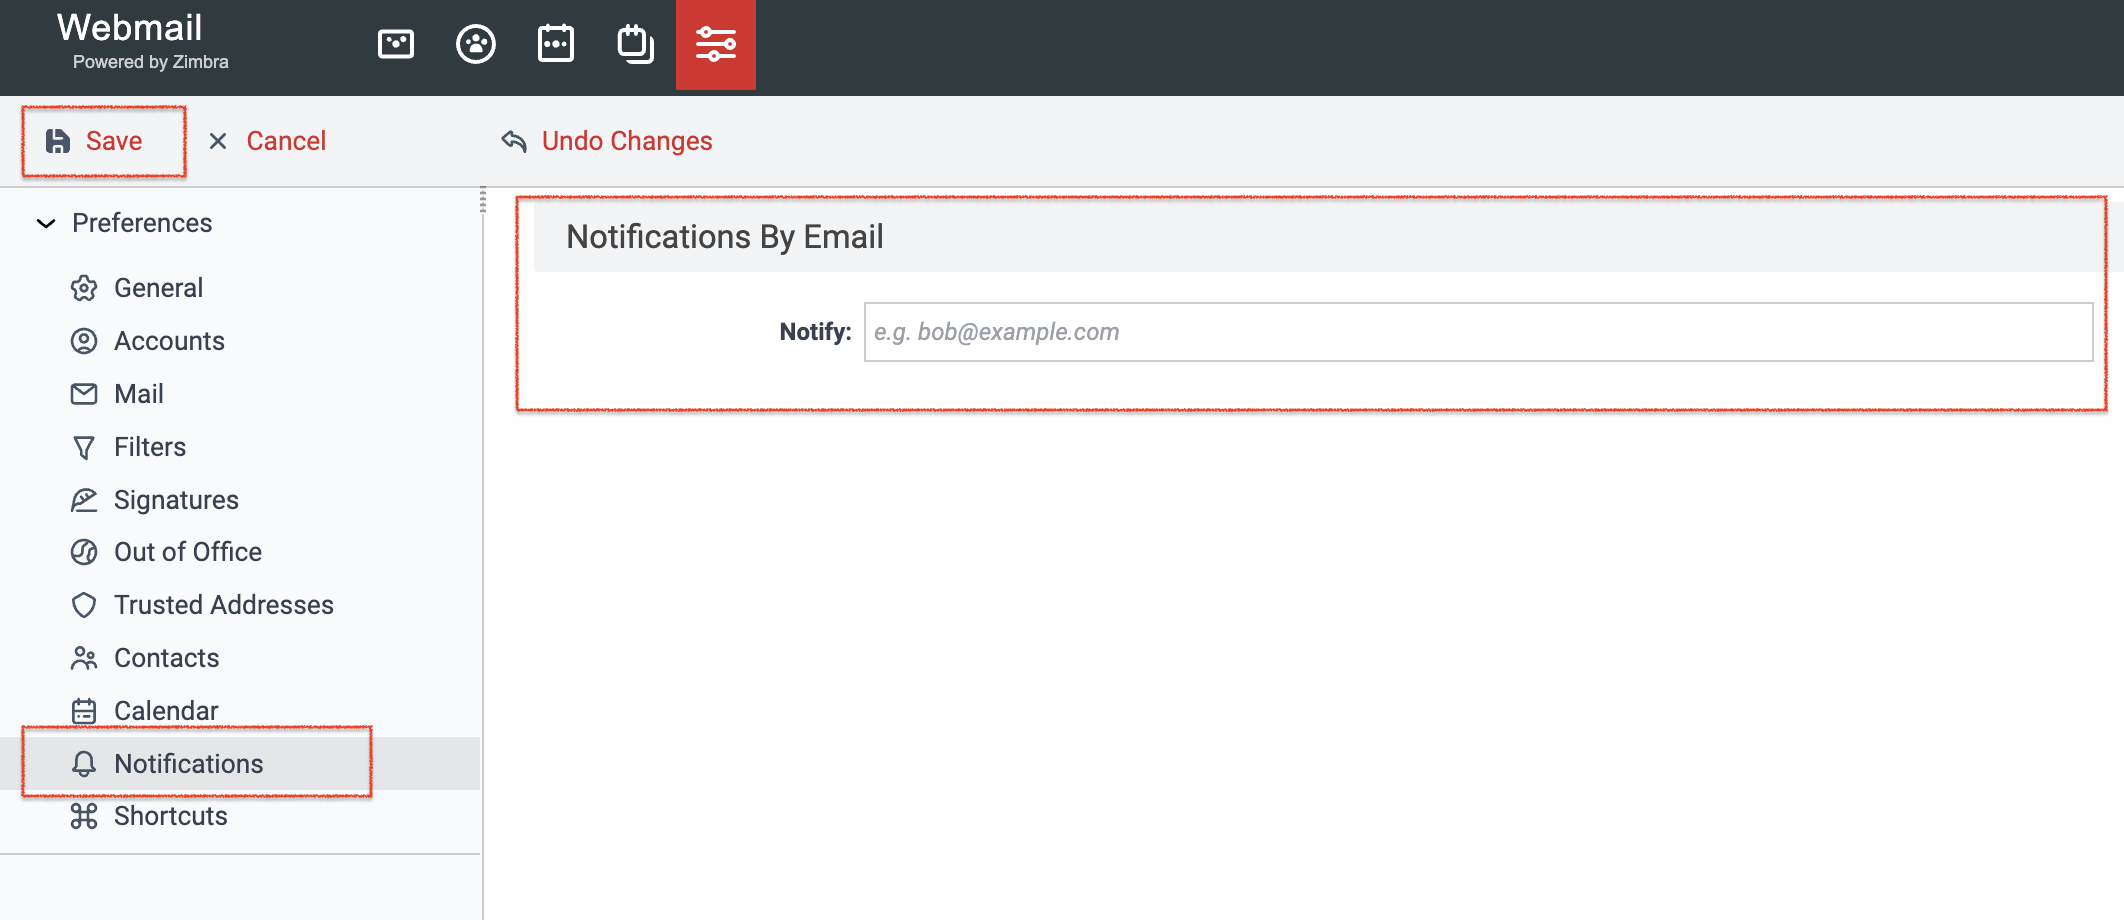Collapse the Preferences tree section
The width and height of the screenshot is (2124, 920).
46,223
